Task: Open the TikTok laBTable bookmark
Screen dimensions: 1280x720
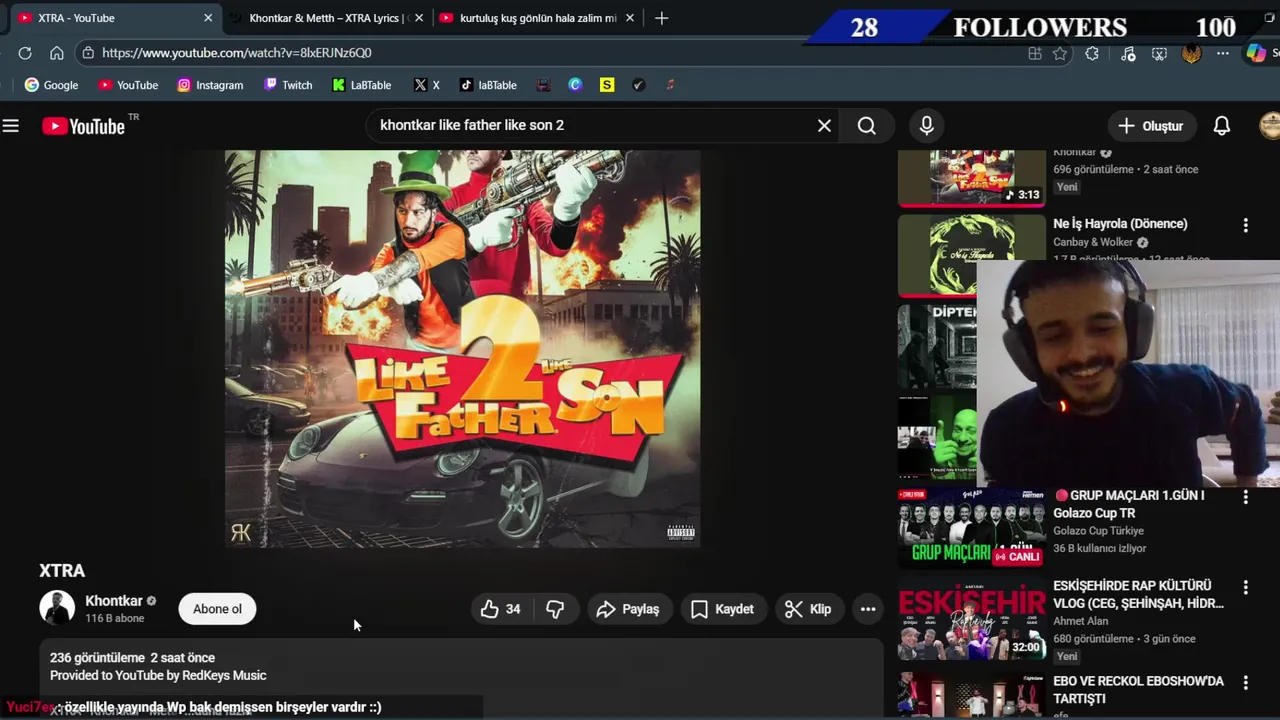Action: tap(488, 85)
